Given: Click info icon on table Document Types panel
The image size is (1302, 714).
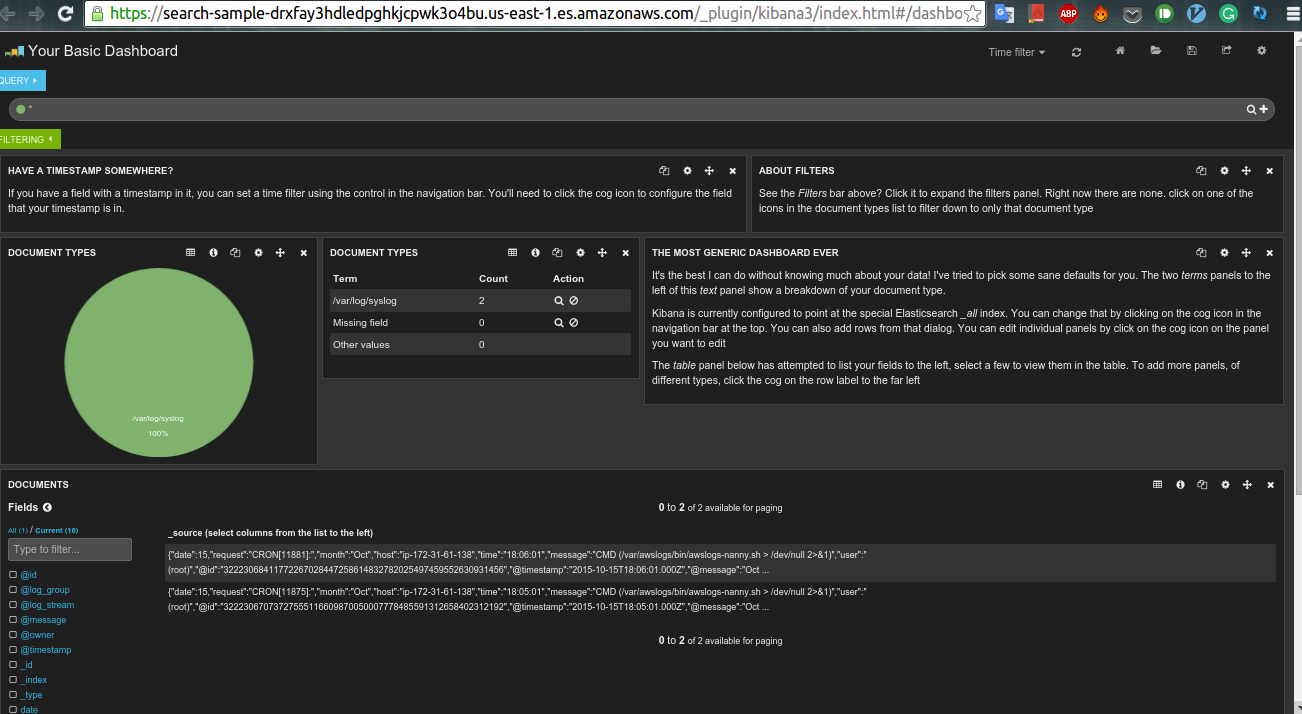Looking at the screenshot, I should point(535,253).
